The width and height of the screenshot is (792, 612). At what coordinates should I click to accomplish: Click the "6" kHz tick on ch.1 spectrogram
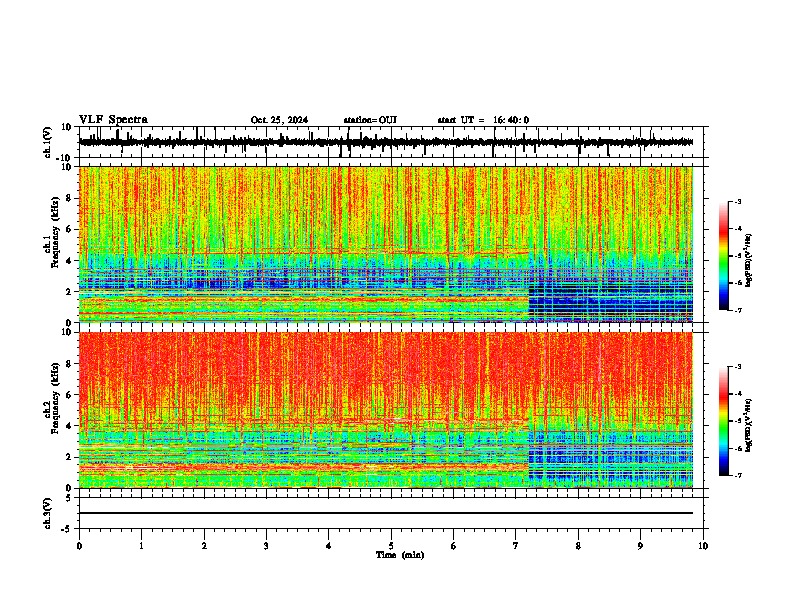click(x=70, y=230)
